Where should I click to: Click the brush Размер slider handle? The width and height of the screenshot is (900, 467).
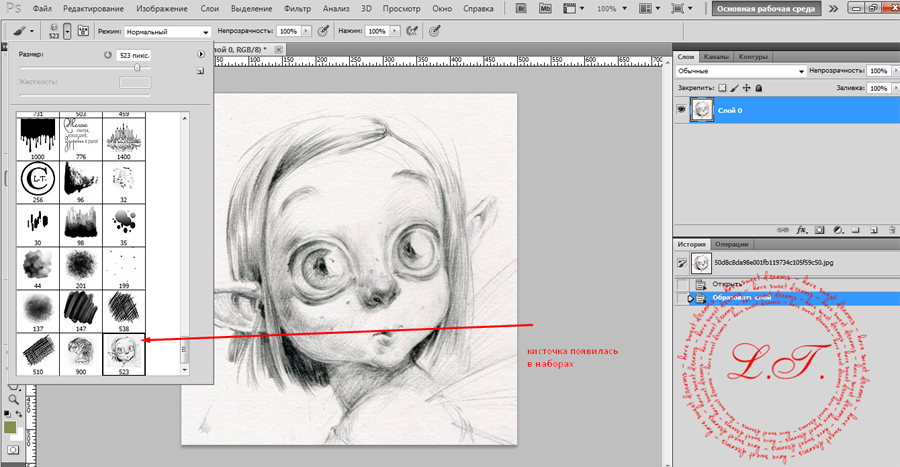pos(137,67)
